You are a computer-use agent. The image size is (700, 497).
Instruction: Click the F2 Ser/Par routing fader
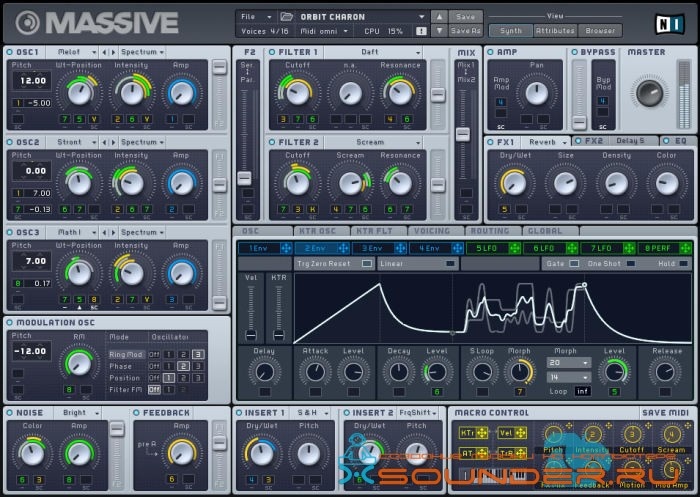click(x=244, y=178)
